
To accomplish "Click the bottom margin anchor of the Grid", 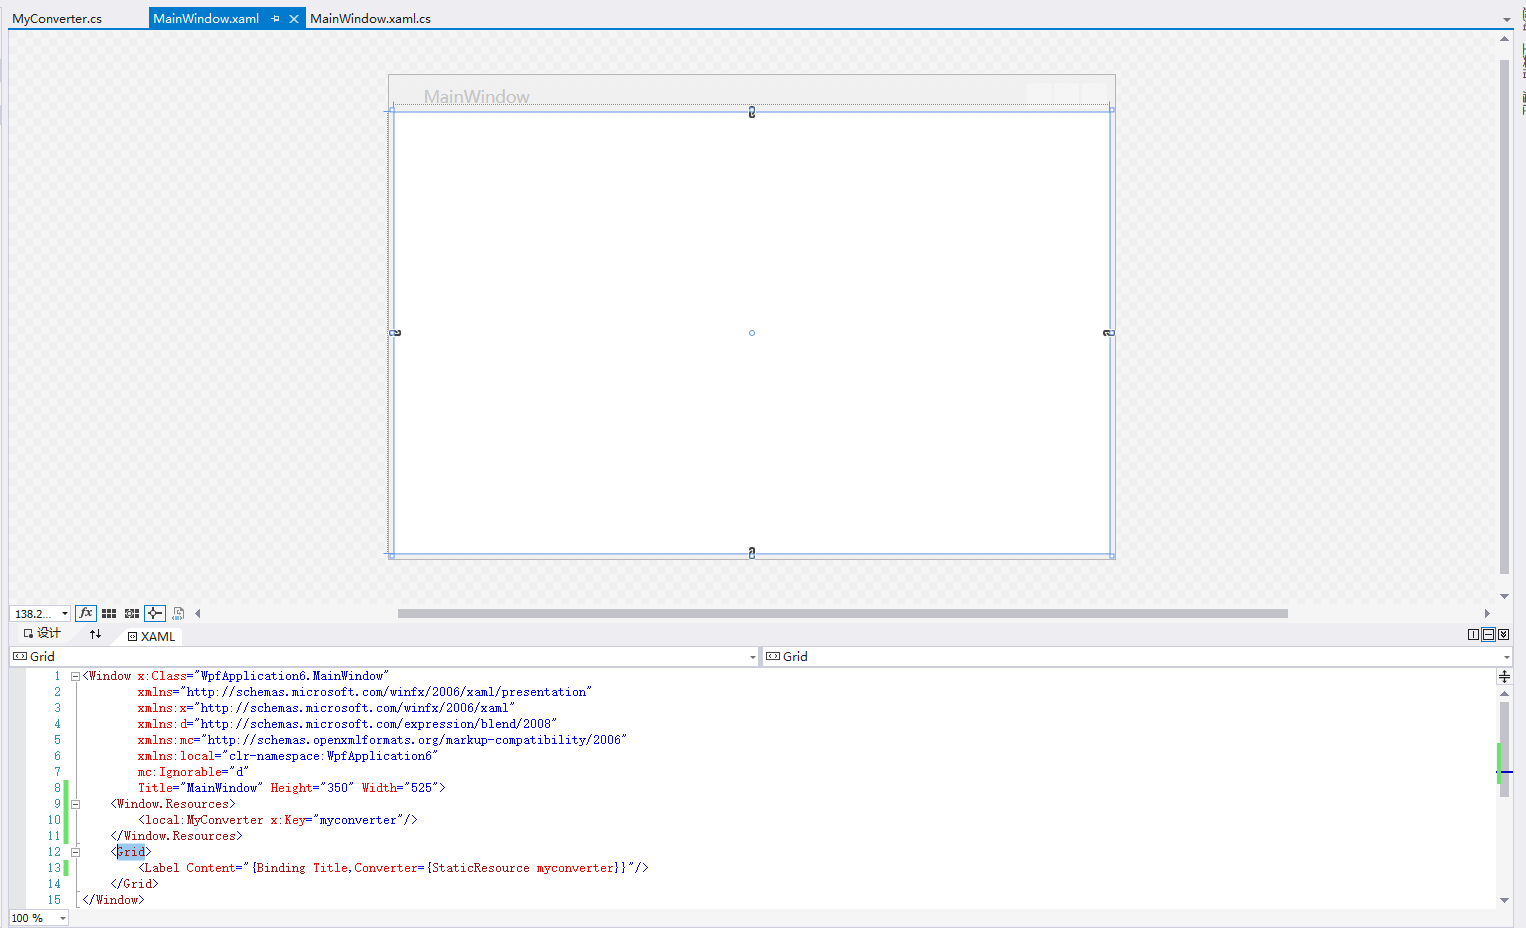I will click(752, 553).
